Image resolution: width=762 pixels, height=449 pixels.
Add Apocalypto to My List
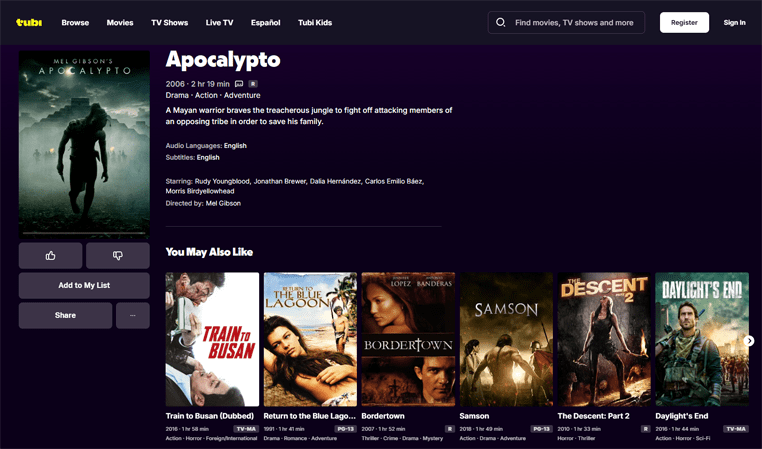[x=84, y=285]
